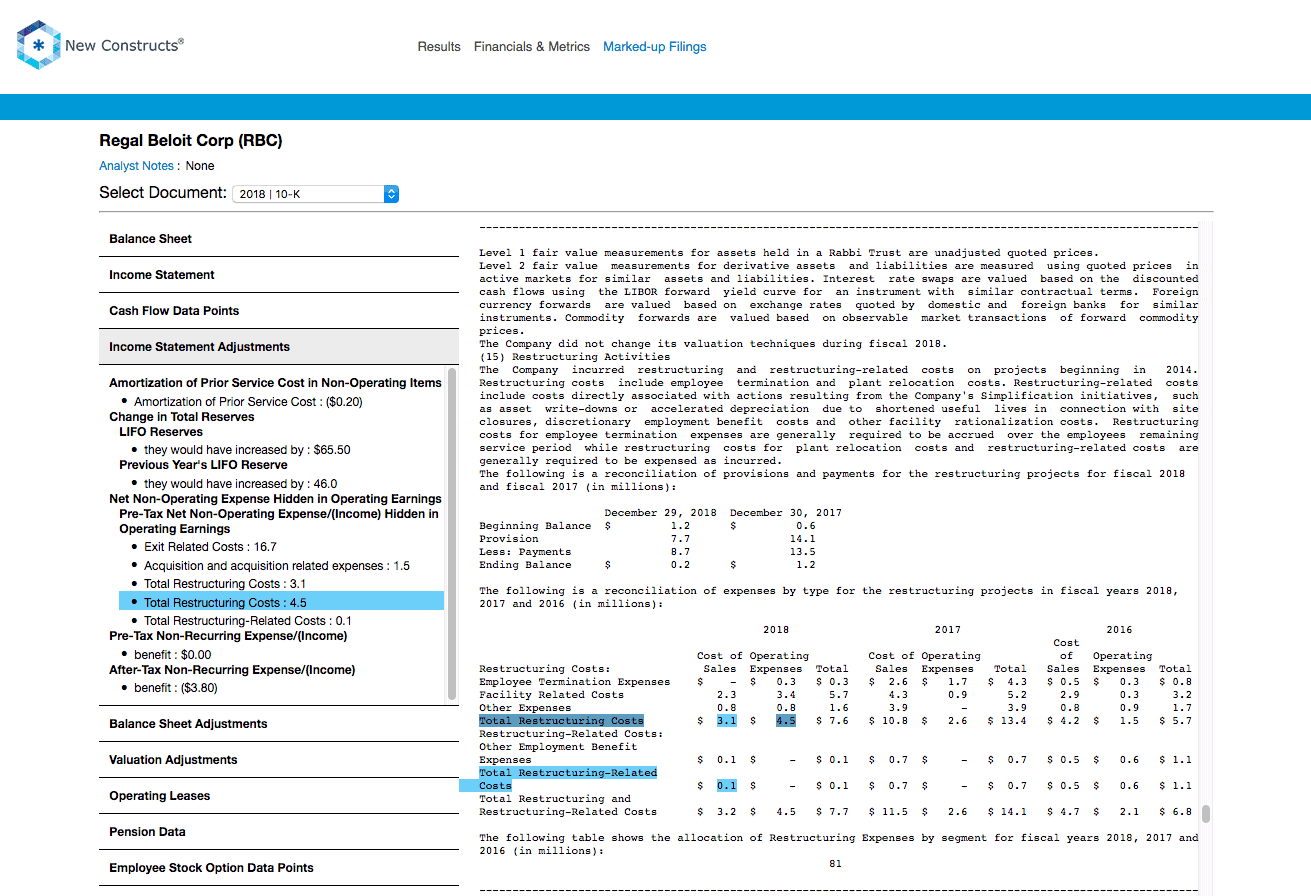Open the Results page
Screen dimensions: 1311x896
pyautogui.click(x=439, y=47)
